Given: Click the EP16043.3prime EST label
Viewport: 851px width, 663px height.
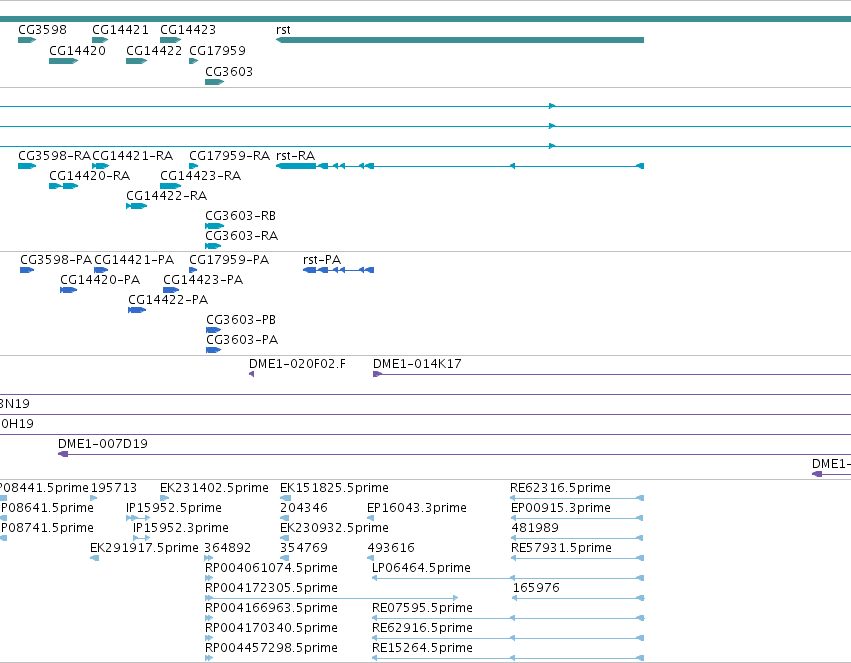Looking at the screenshot, I should (417, 508).
